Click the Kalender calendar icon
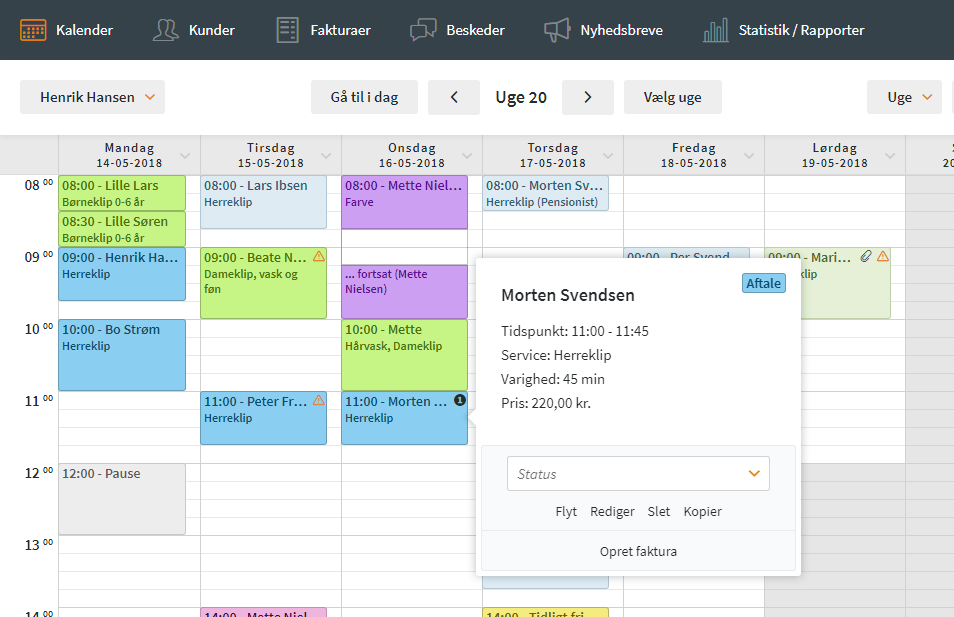 pyautogui.click(x=33, y=30)
